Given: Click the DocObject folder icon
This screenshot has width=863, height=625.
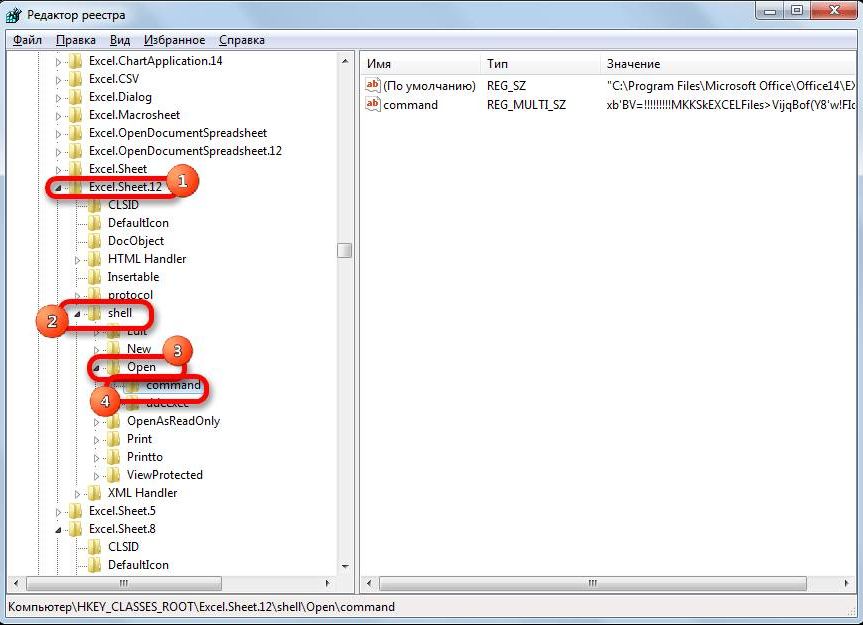Looking at the screenshot, I should pos(95,241).
